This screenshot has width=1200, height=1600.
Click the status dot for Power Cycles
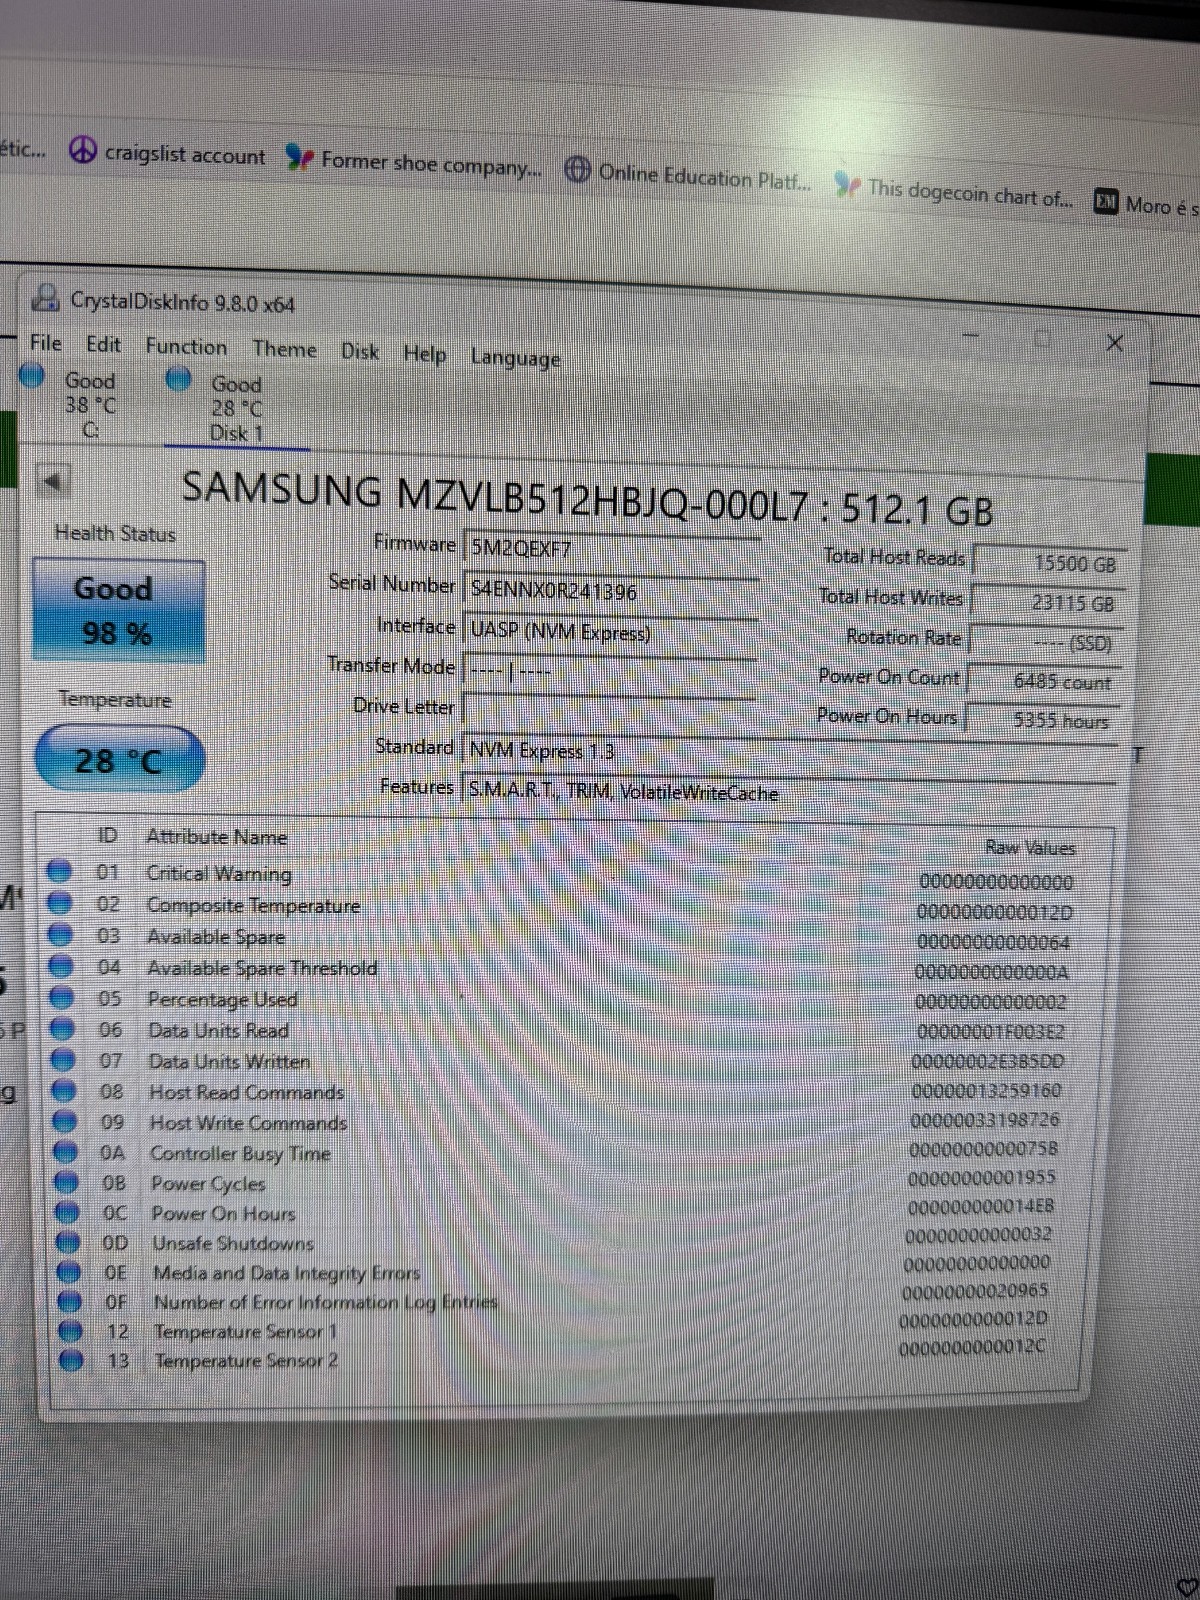pyautogui.click(x=67, y=1182)
